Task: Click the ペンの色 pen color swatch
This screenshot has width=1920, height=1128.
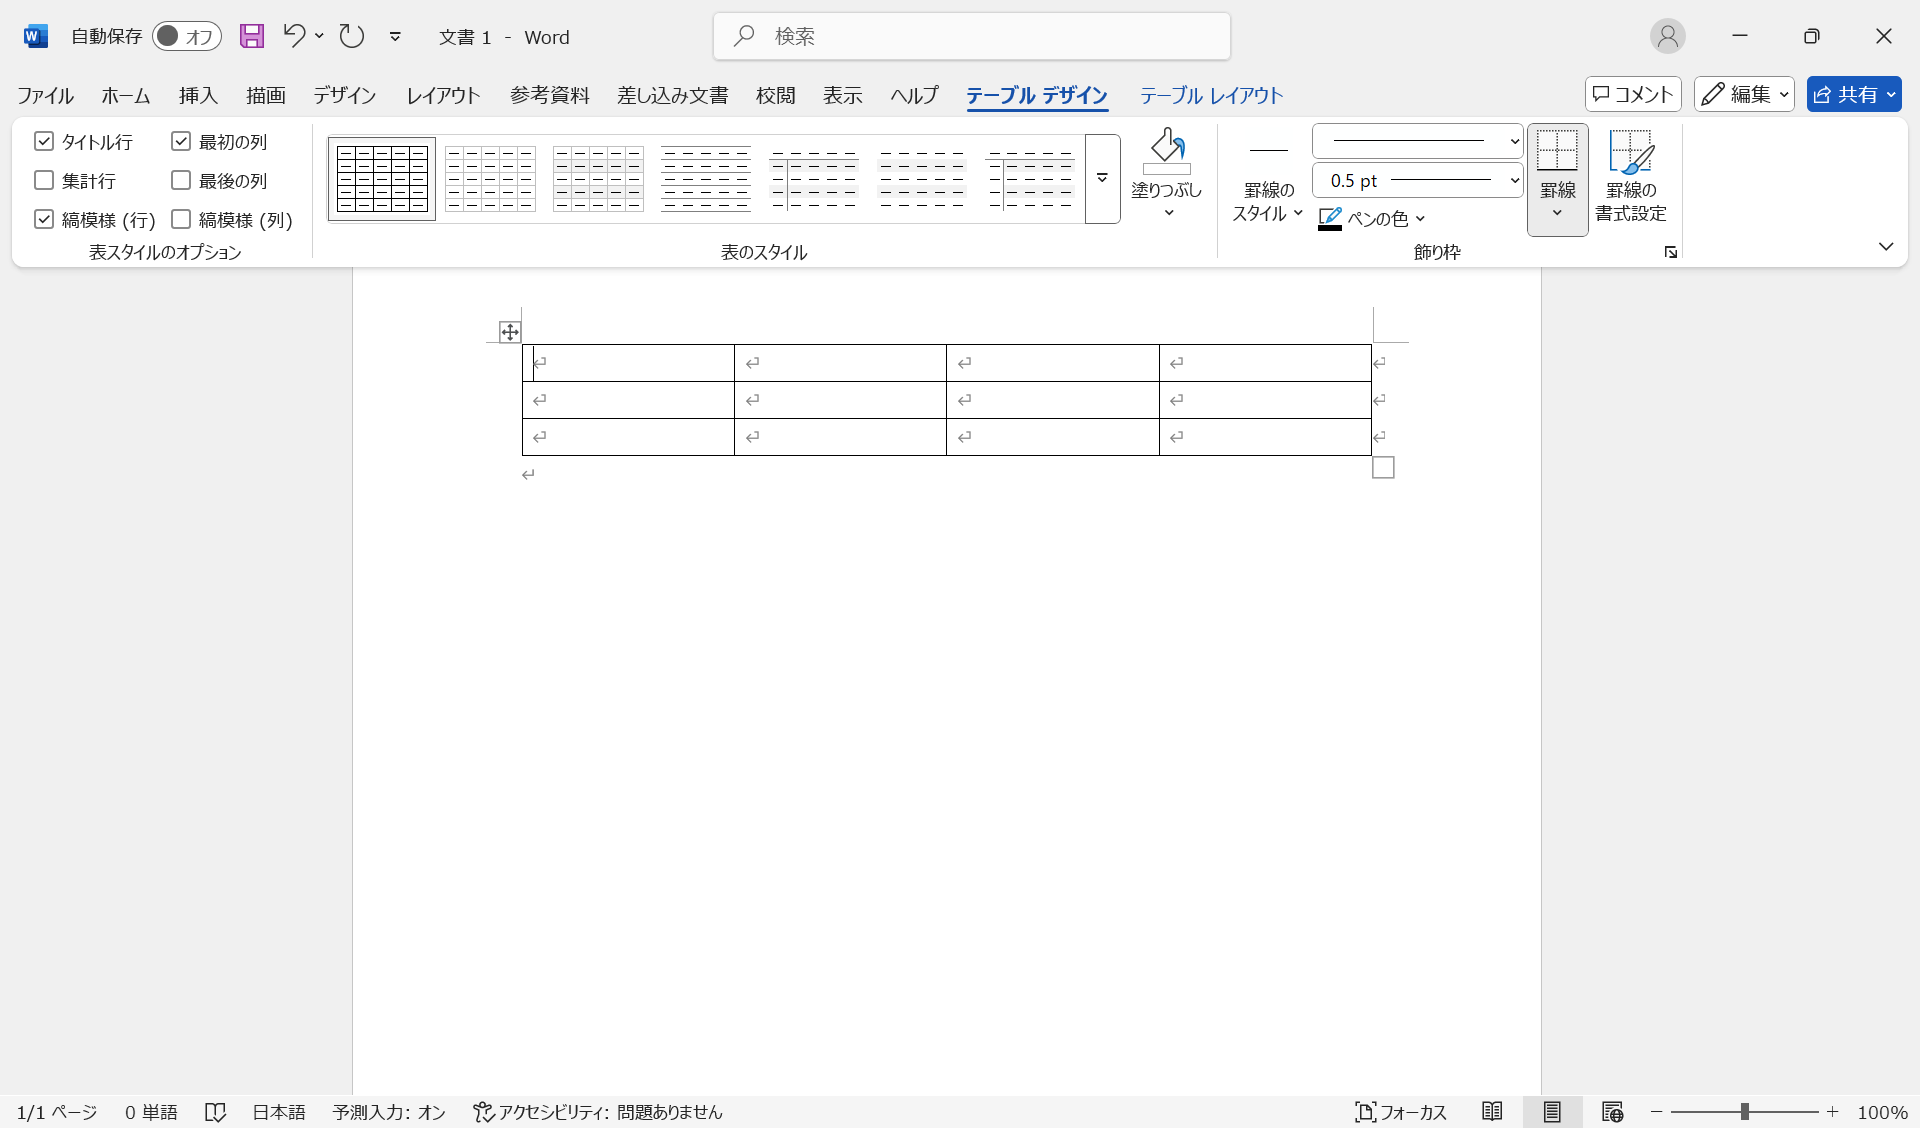Action: [x=1330, y=218]
